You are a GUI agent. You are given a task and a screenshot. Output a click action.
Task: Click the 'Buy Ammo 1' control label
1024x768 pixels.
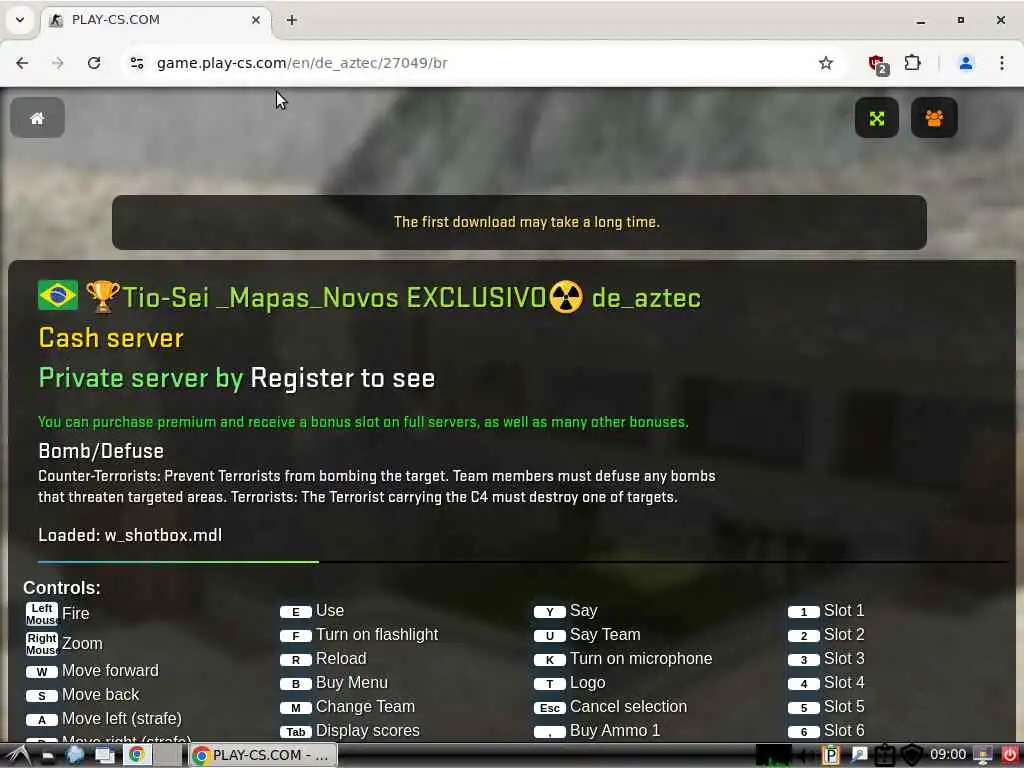click(x=615, y=731)
